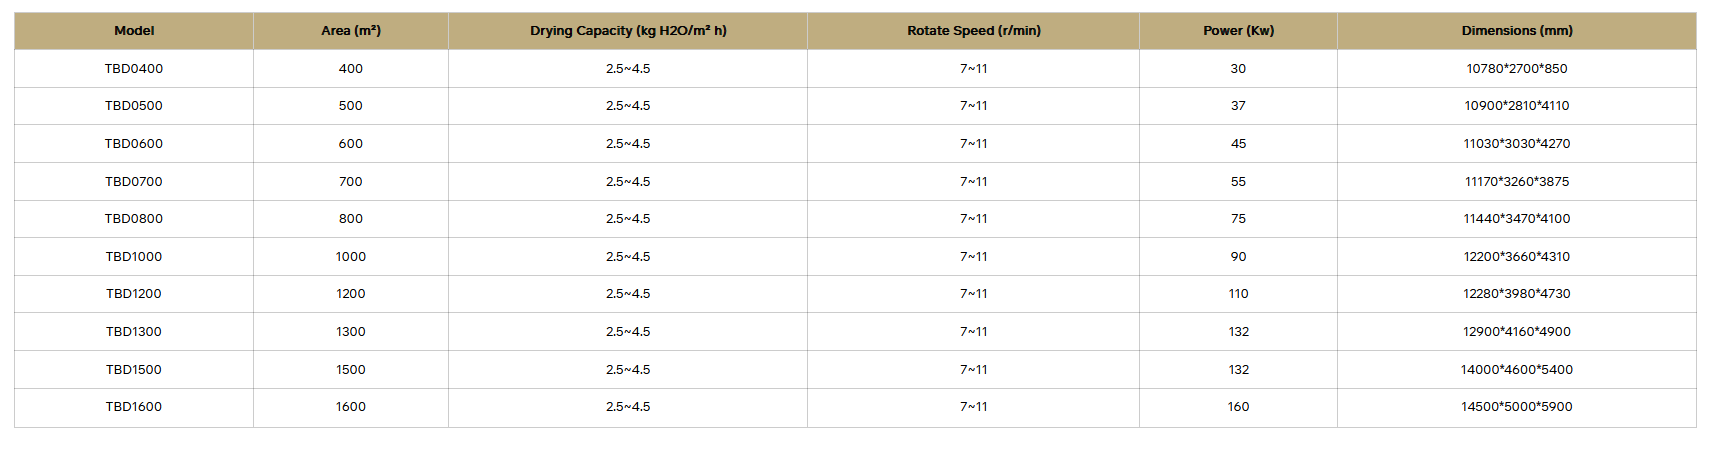Click the power value 132 in TBD1300 row

click(x=1238, y=332)
